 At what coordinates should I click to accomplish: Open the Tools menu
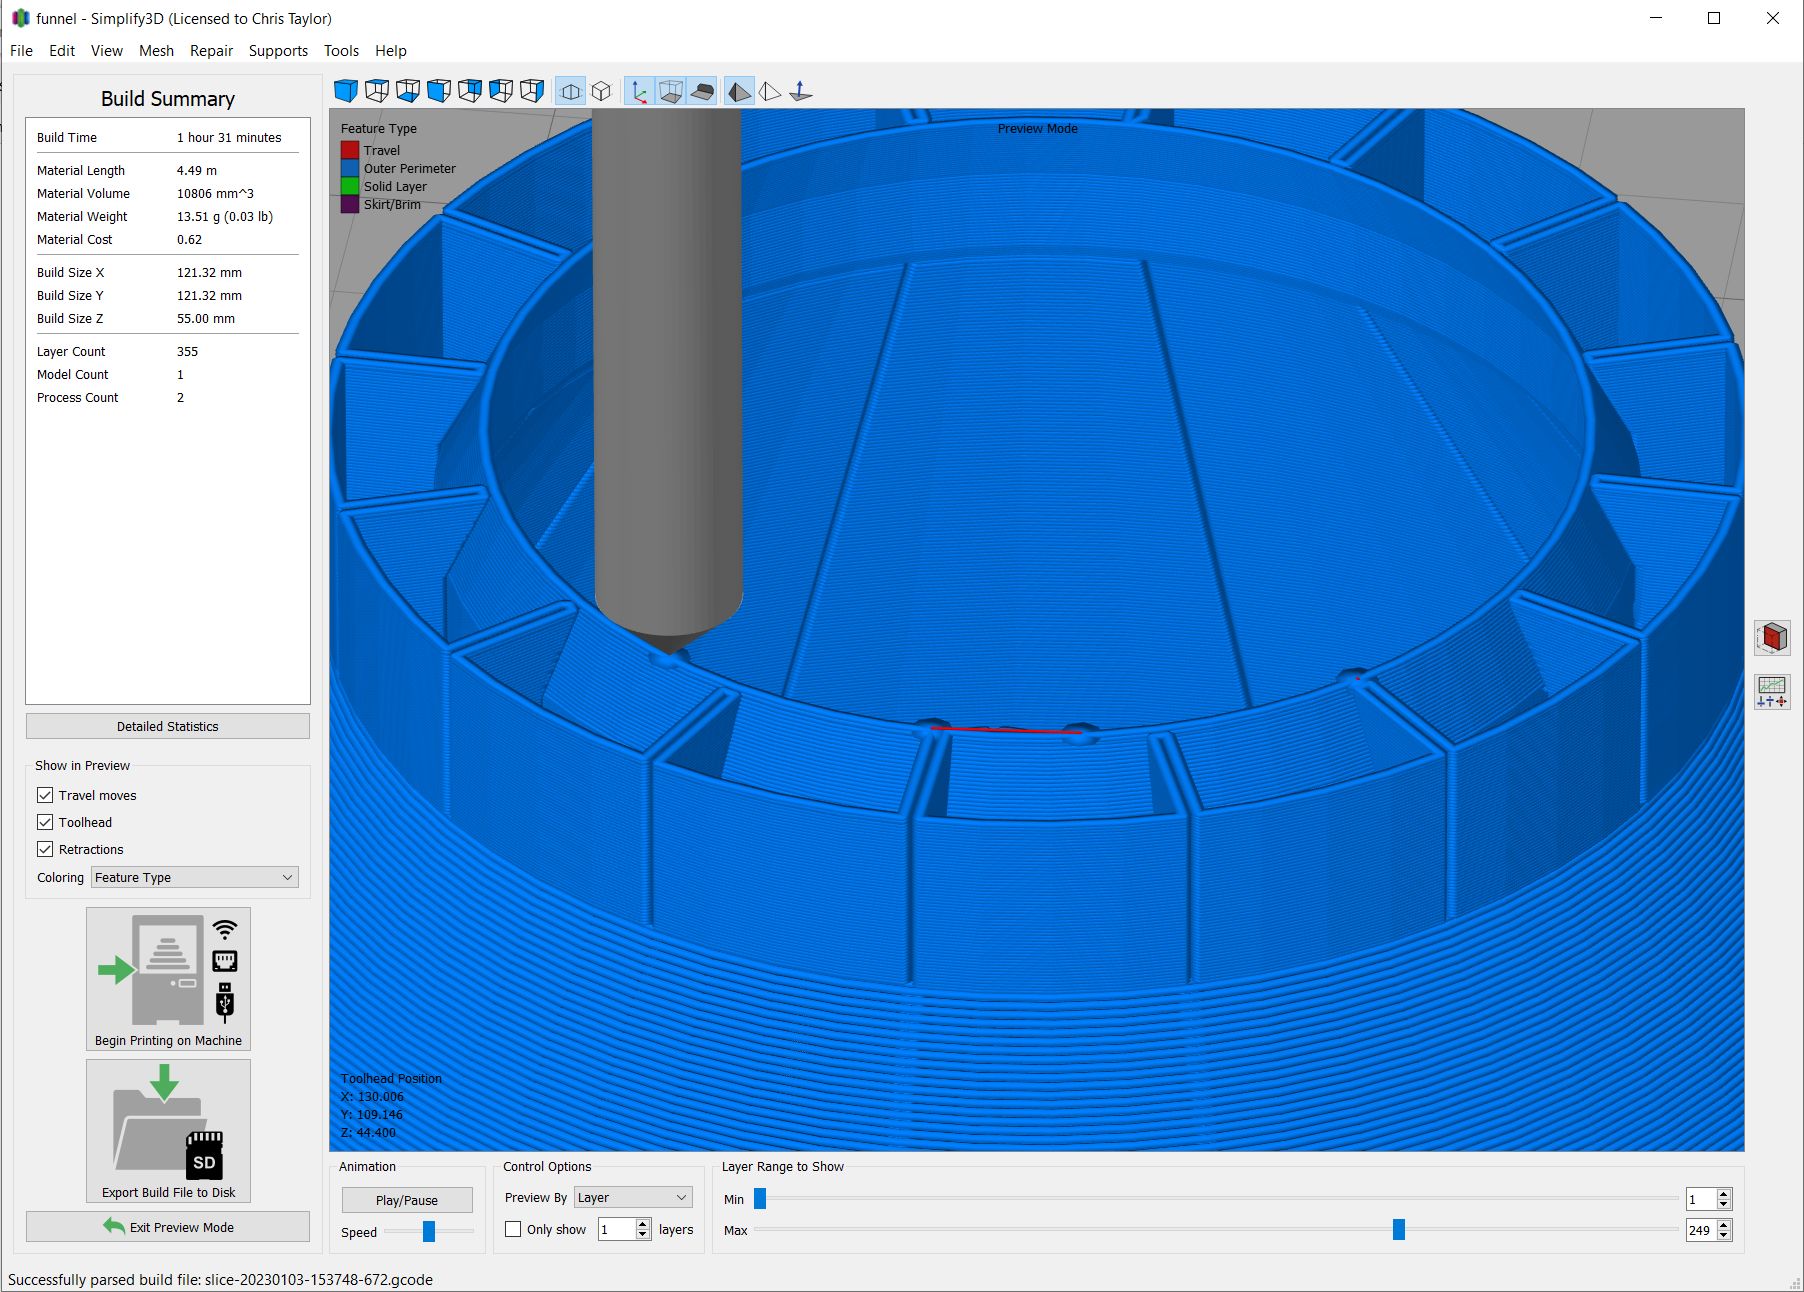(341, 51)
